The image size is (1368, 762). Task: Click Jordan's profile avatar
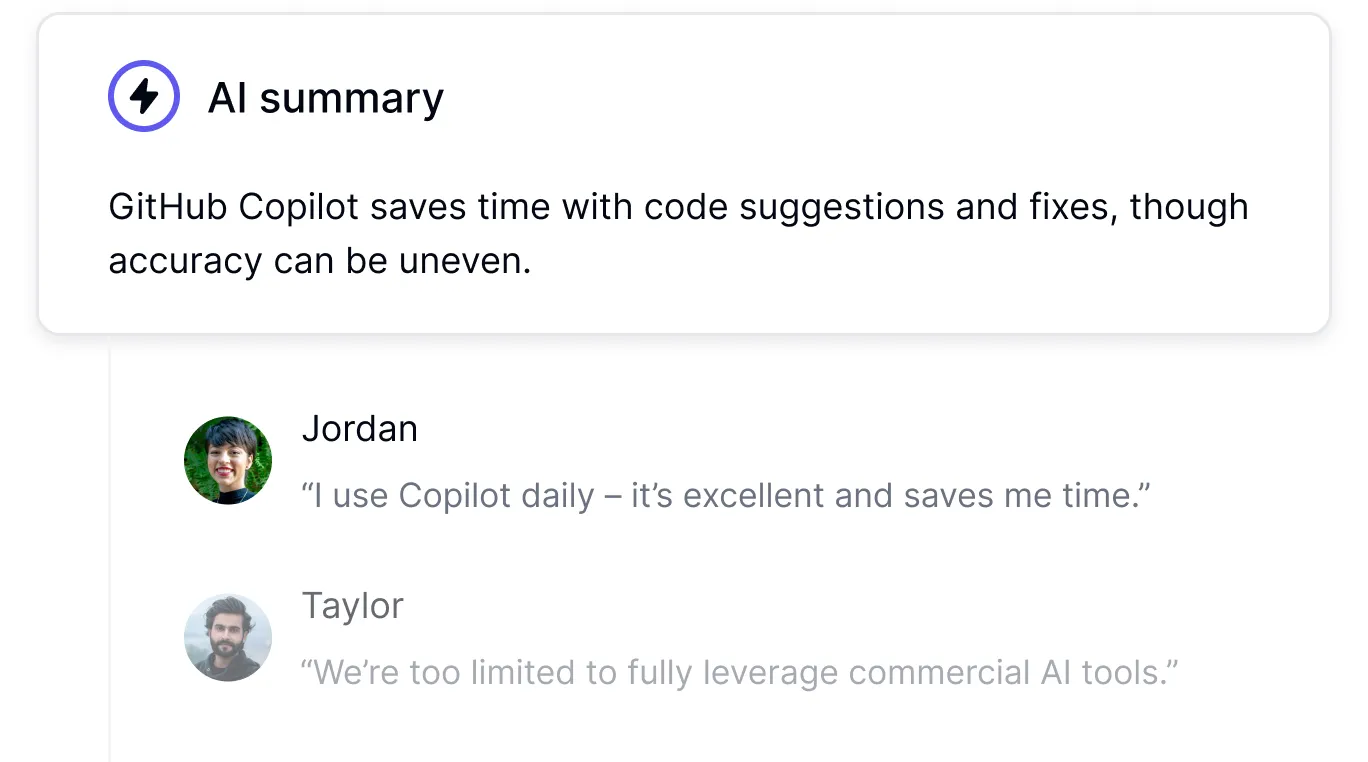pyautogui.click(x=228, y=460)
